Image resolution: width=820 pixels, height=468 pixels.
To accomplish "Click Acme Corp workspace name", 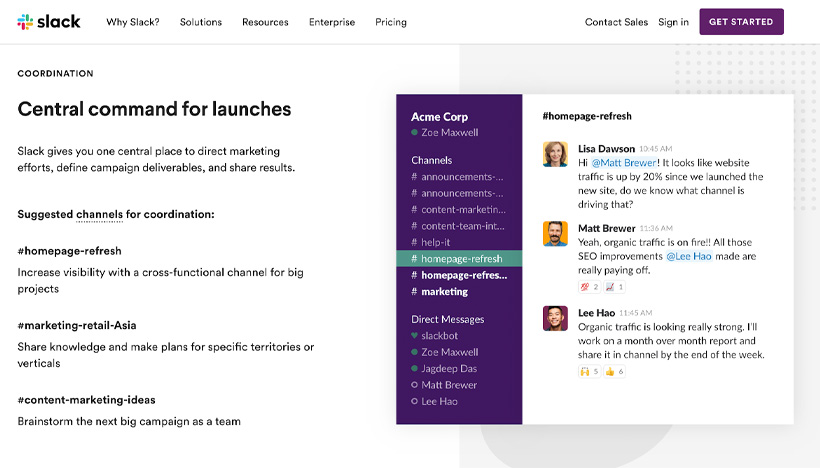I will click(x=439, y=117).
